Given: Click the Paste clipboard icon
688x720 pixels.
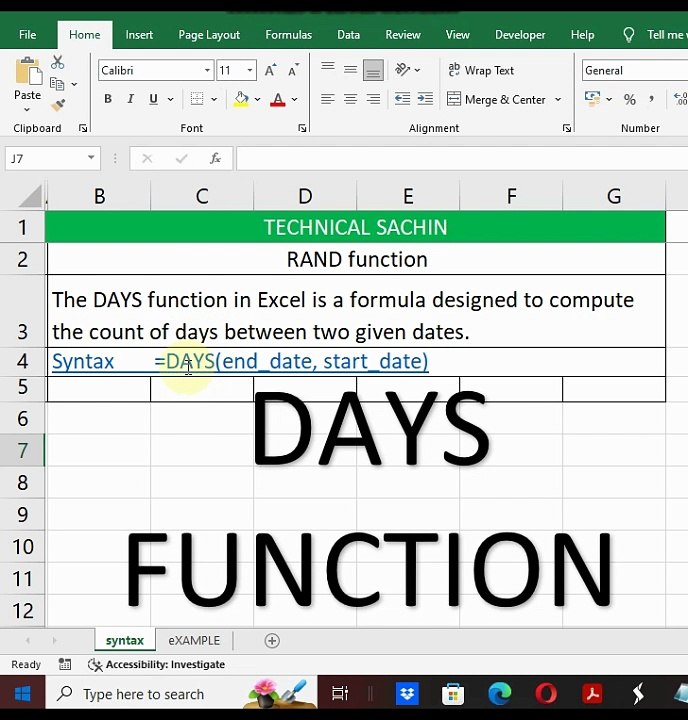Looking at the screenshot, I should point(28,72).
